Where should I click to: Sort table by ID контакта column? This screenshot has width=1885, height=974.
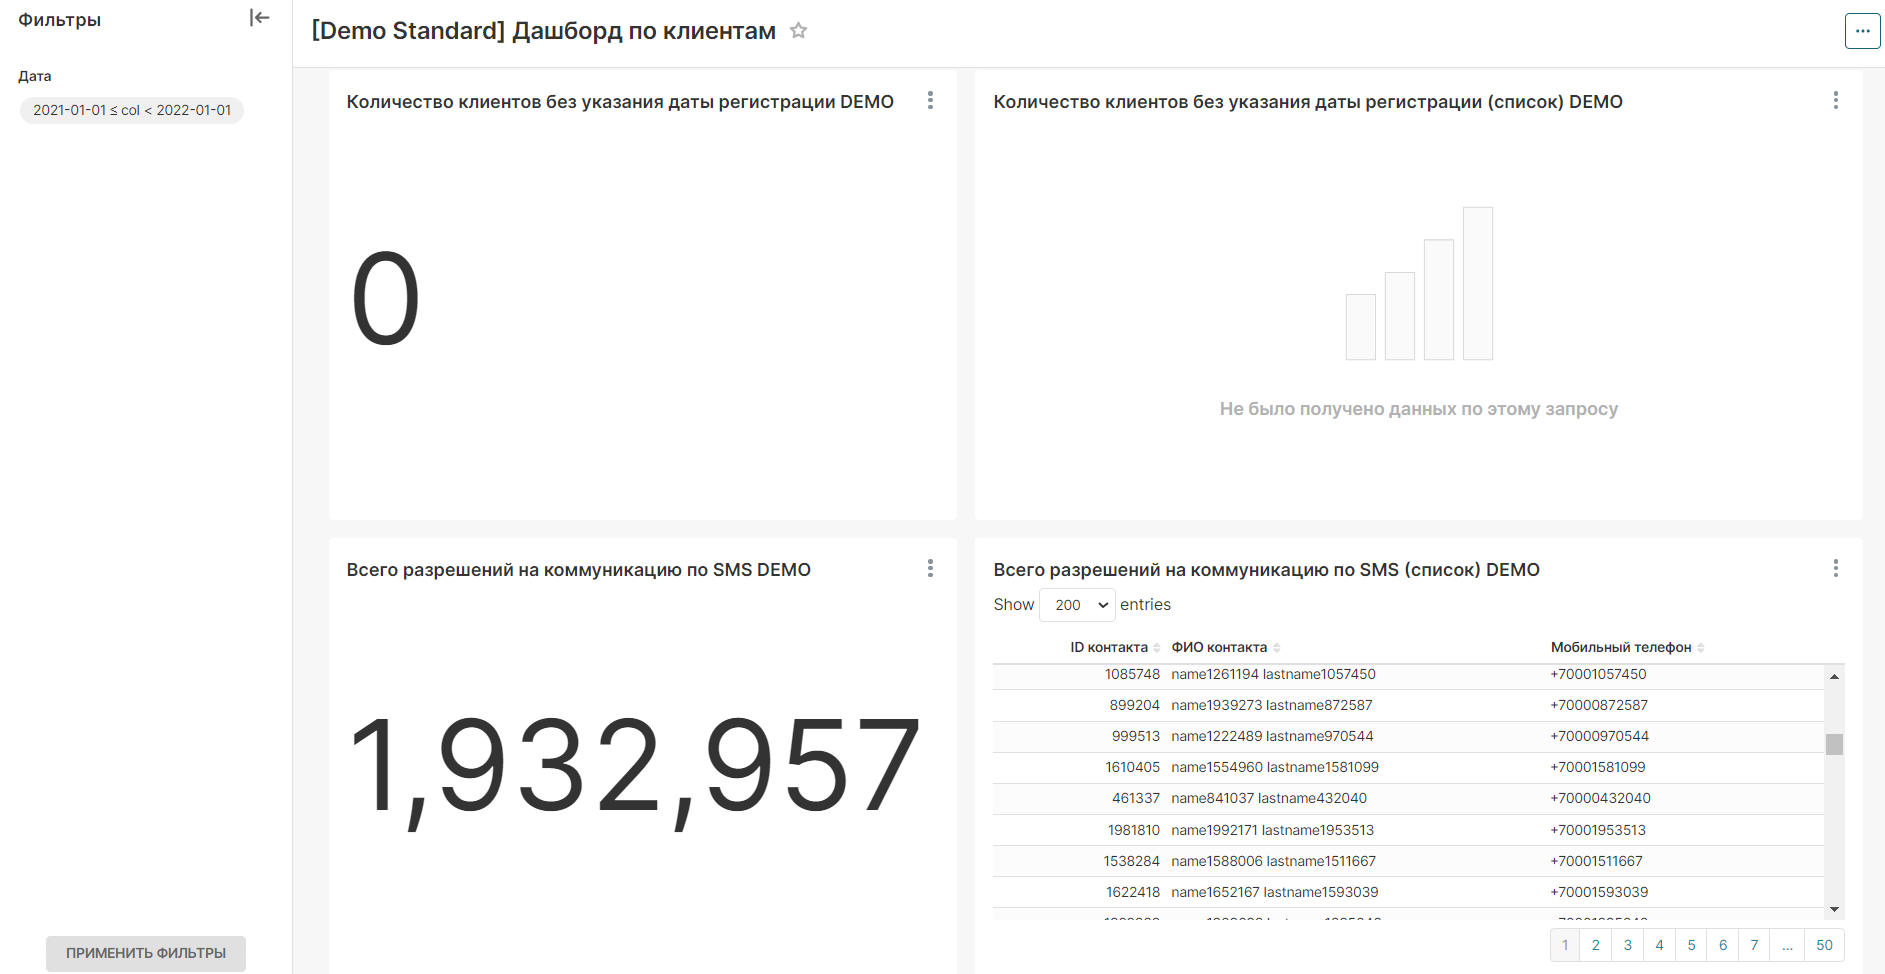(1109, 647)
